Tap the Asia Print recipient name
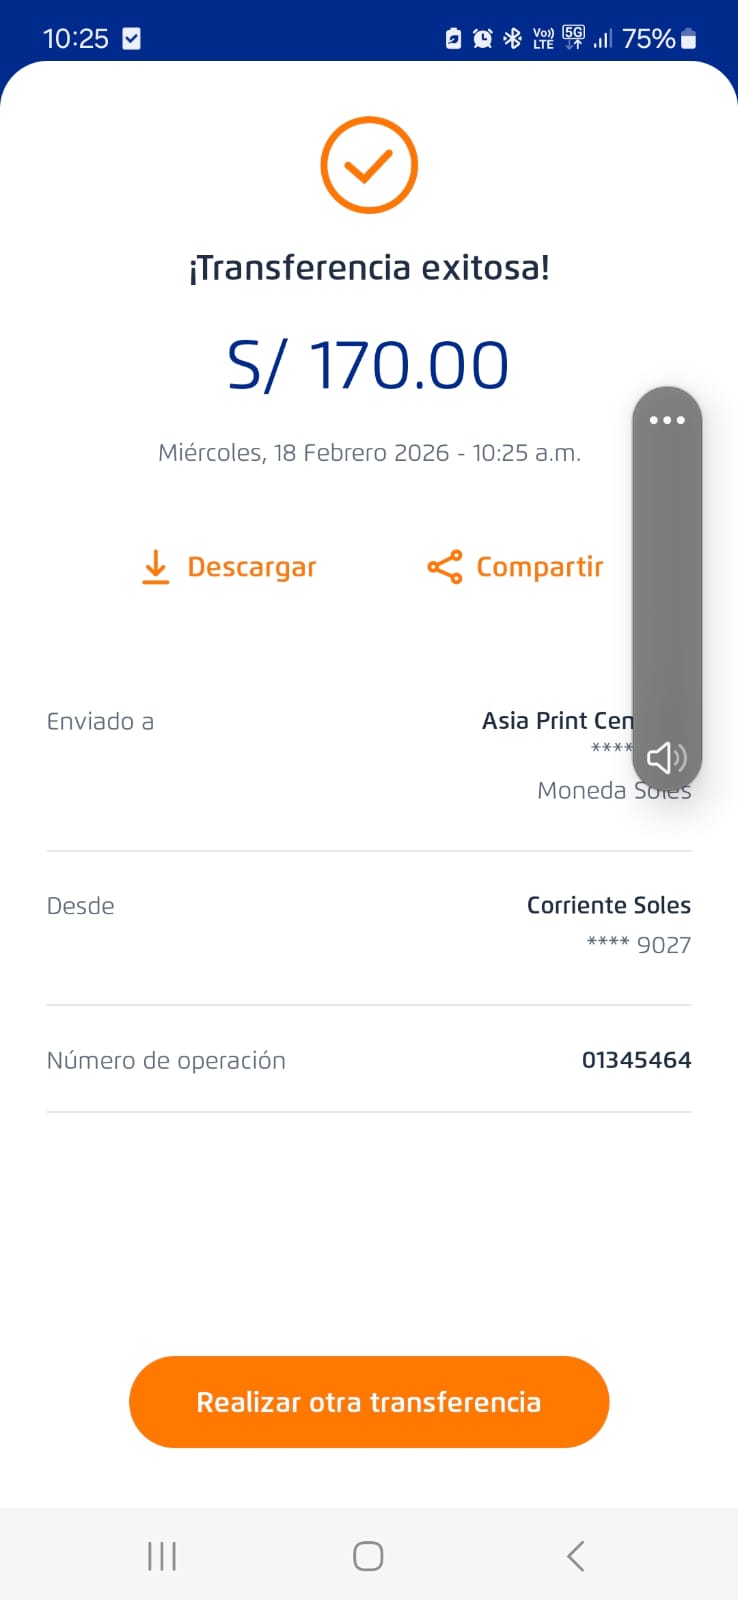The width and height of the screenshot is (738, 1600). (x=557, y=721)
